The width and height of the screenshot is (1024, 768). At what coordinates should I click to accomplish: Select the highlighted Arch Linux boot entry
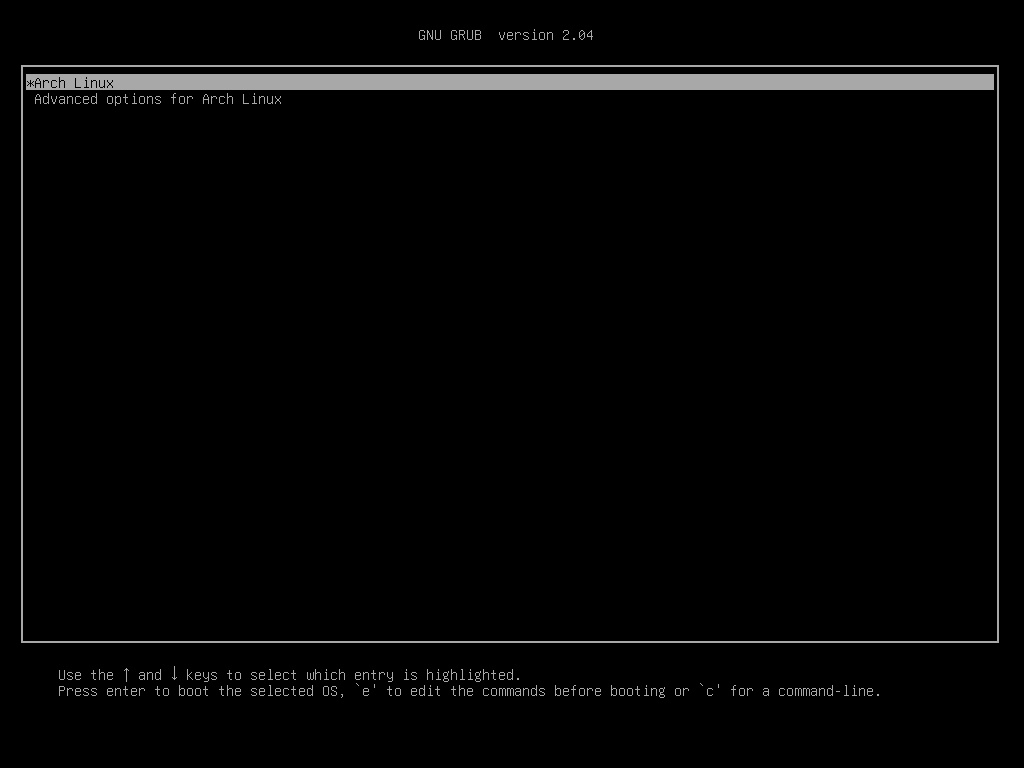tap(510, 82)
